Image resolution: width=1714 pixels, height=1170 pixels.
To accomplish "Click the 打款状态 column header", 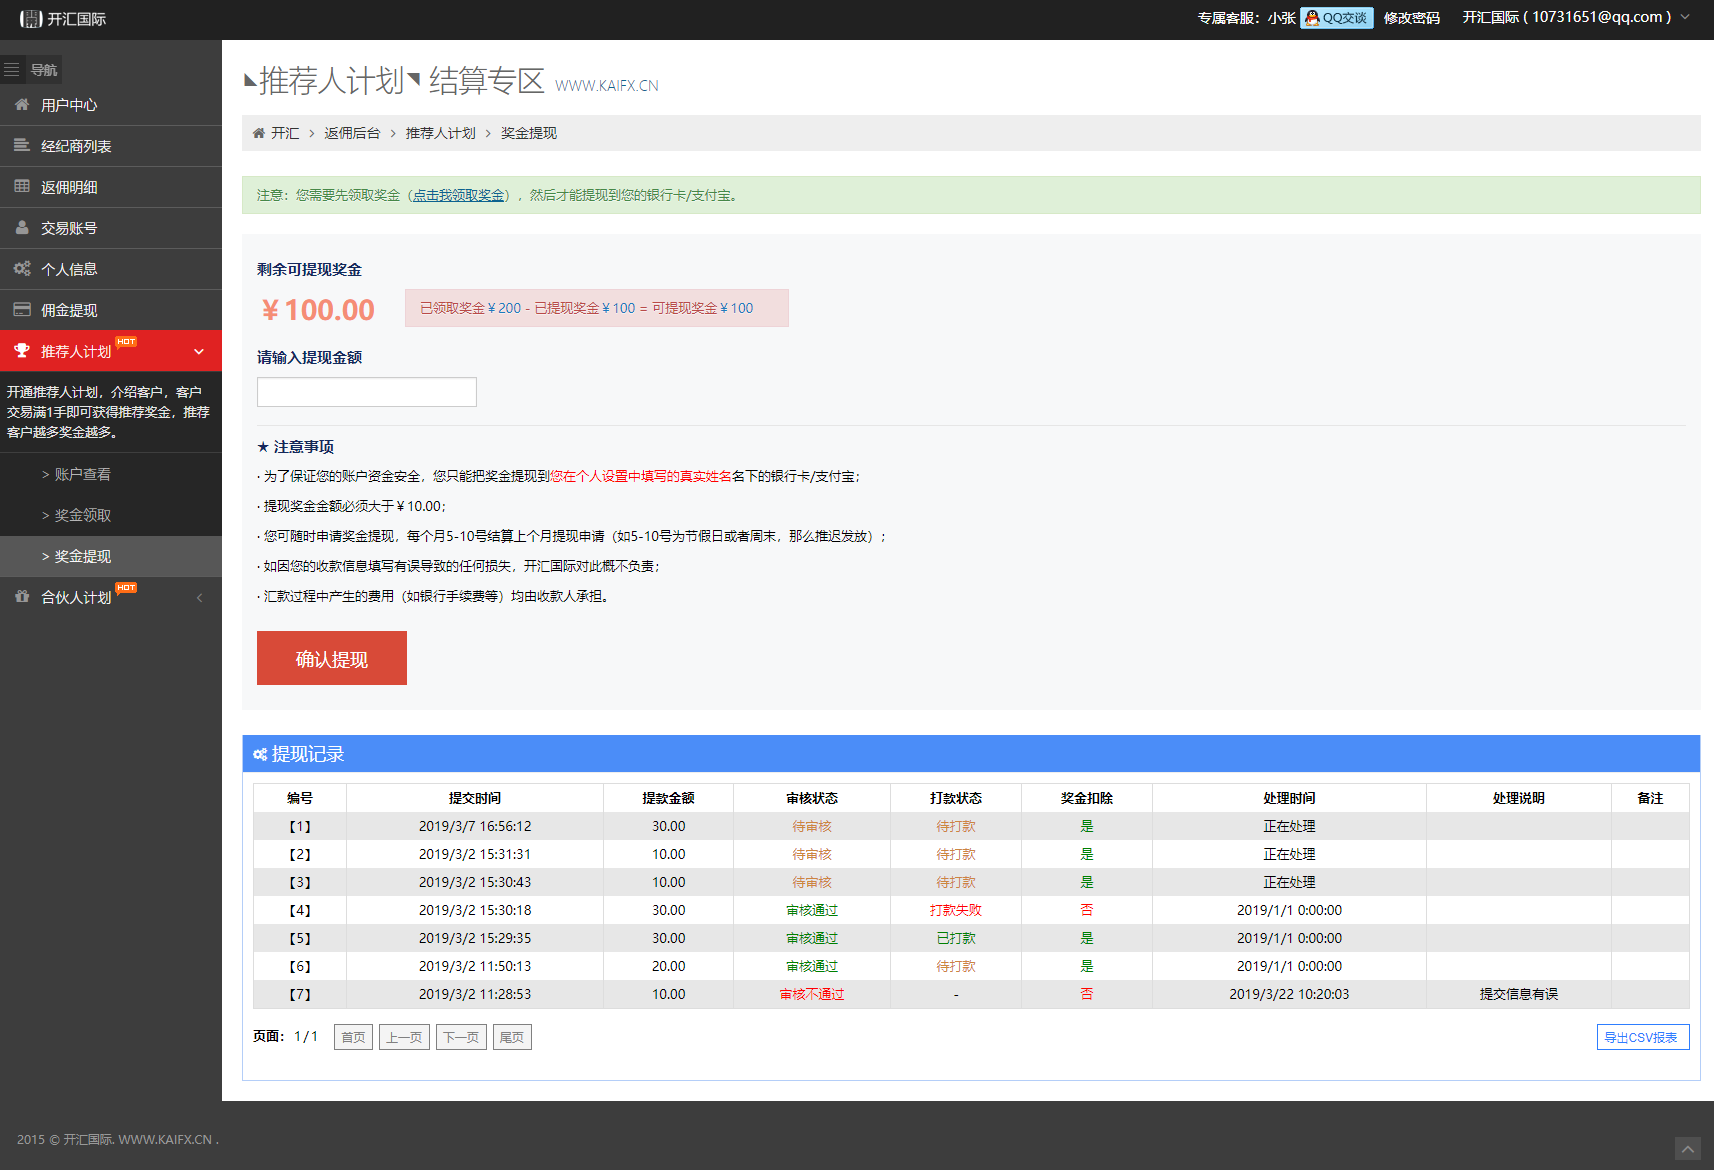I will (956, 798).
